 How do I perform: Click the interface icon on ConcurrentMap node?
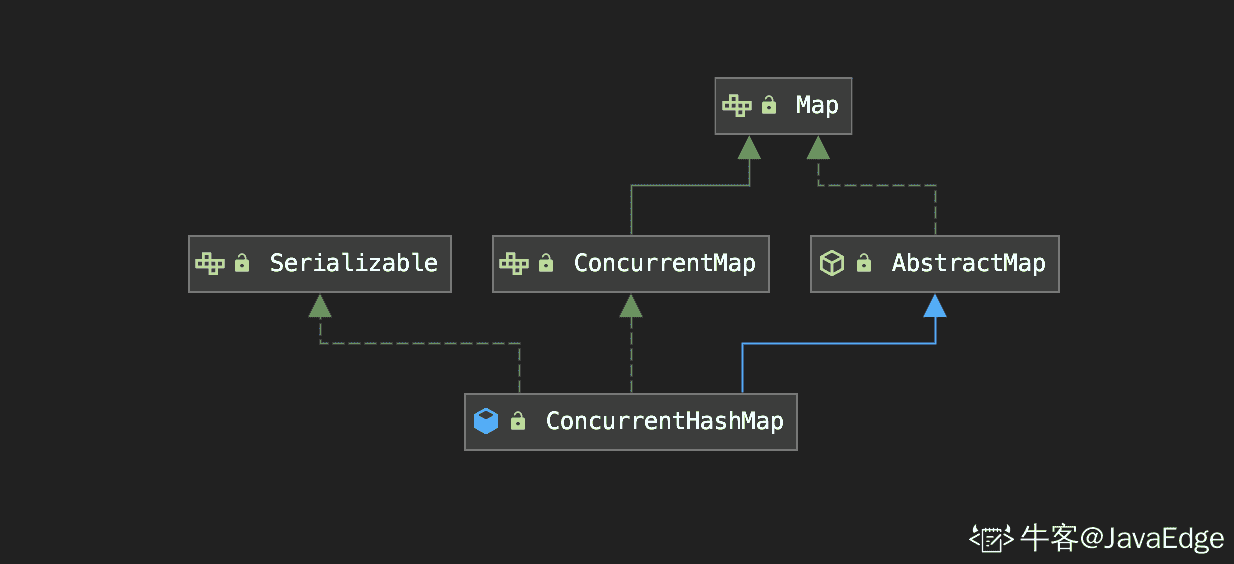513,263
